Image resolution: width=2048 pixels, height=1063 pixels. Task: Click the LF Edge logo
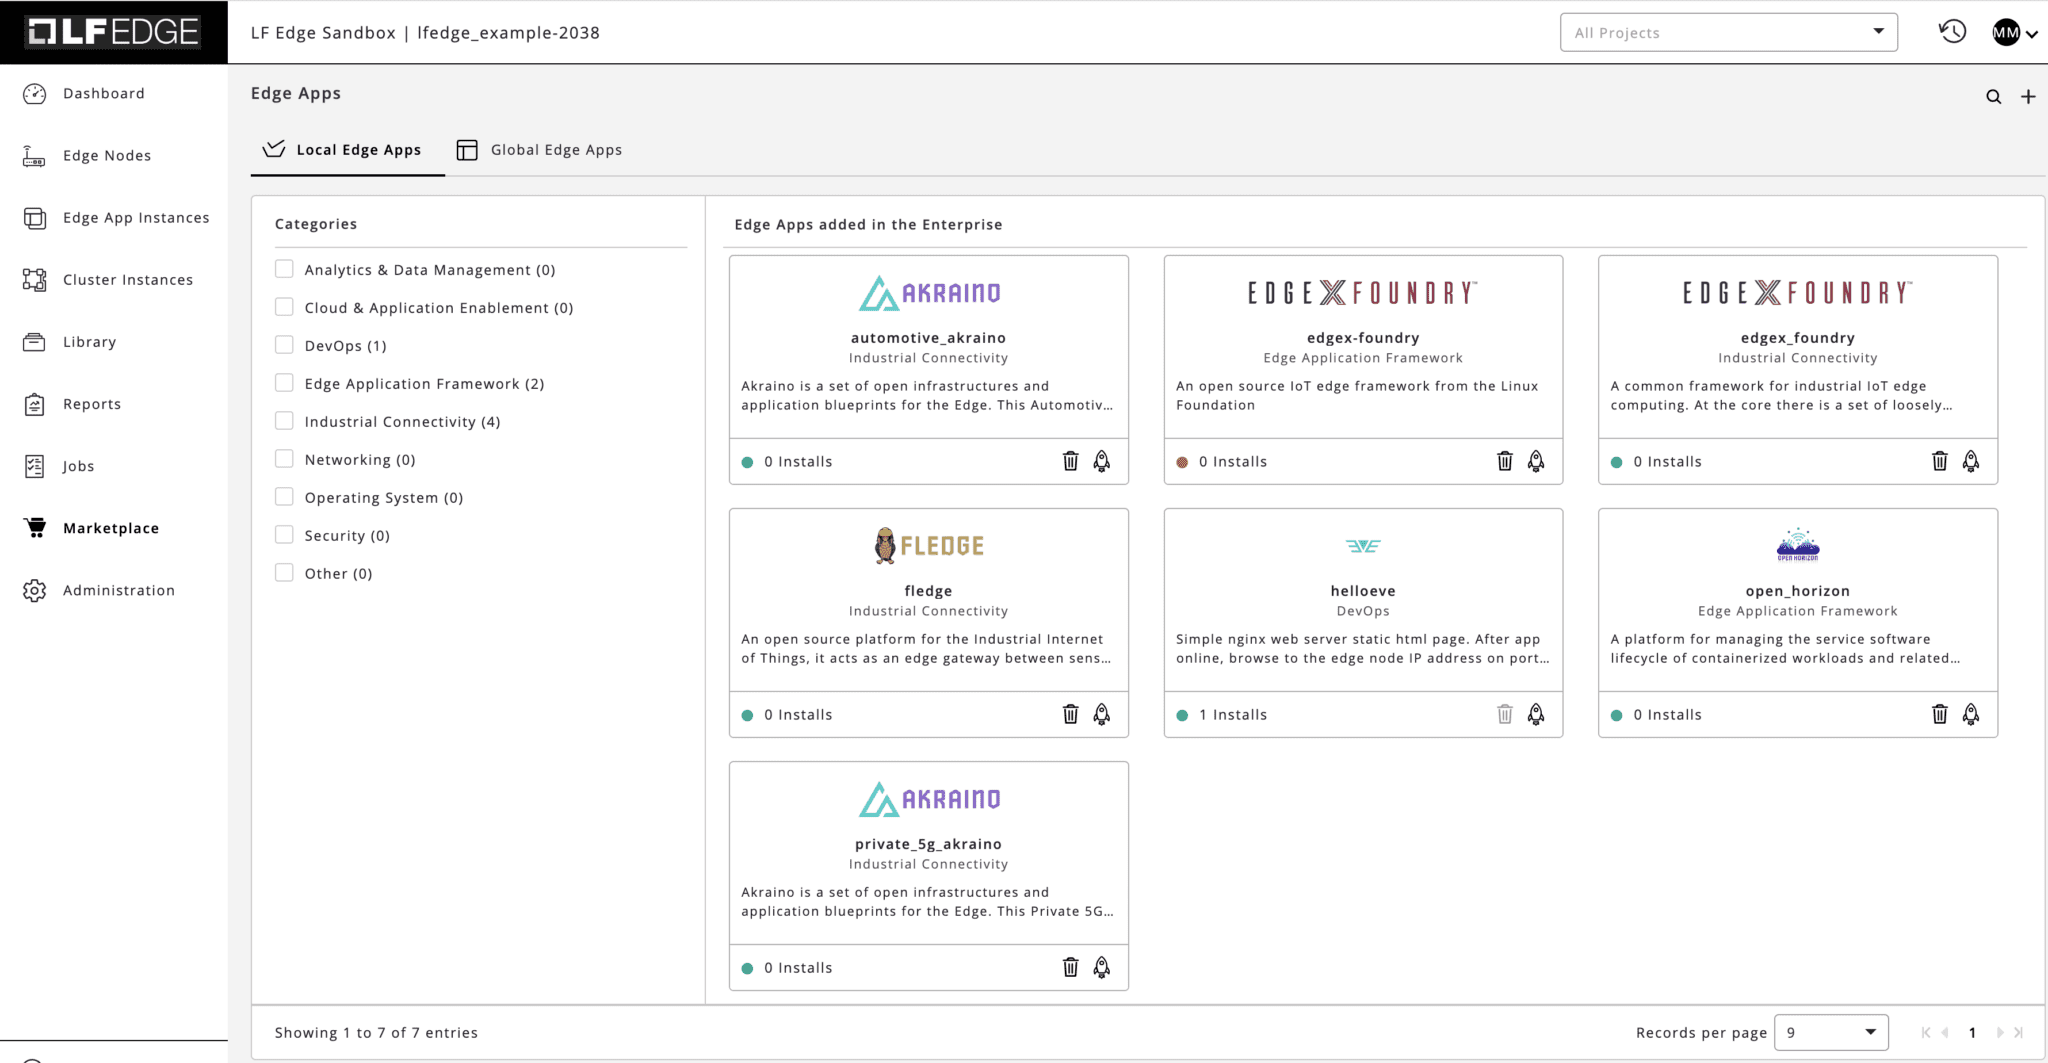113,32
